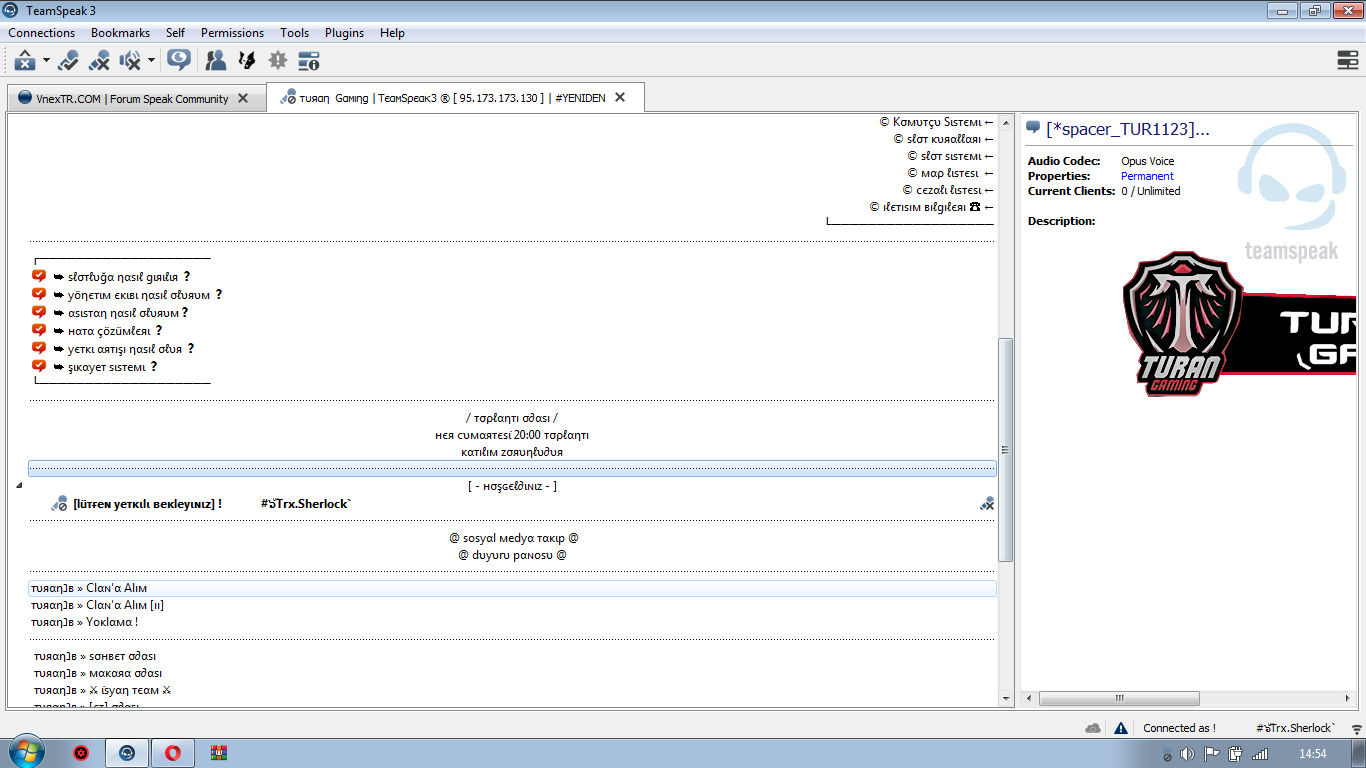Viewport: 1366px width, 768px height.
Task: Click checkmark icon beside şikayet sistemi
Action: [39, 366]
